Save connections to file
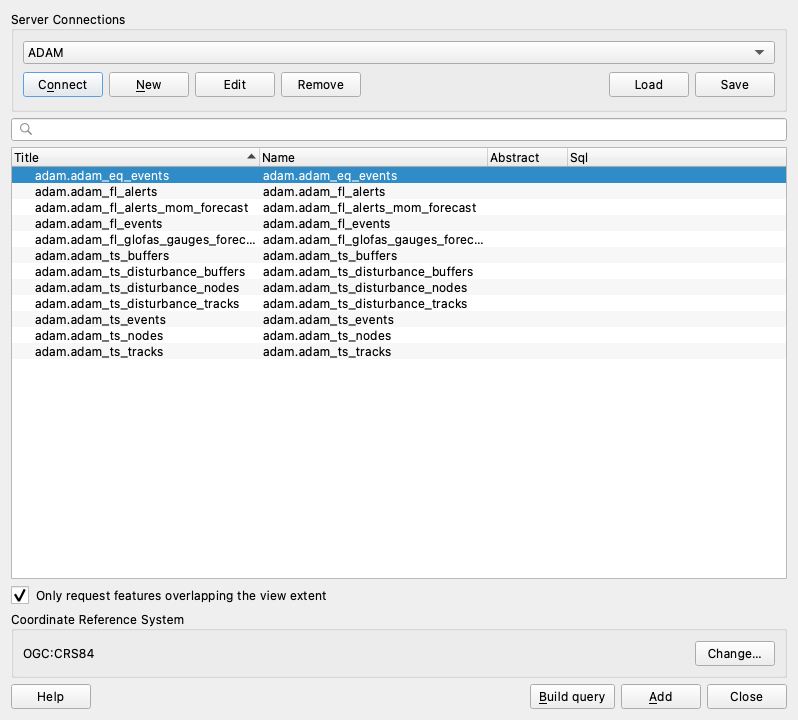Viewport: 798px width, 720px height. tap(734, 84)
